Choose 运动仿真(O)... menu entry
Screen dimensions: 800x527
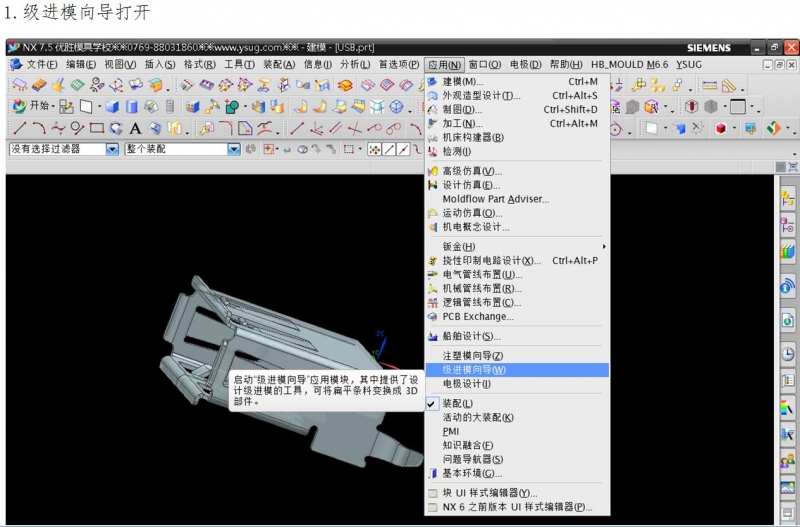coord(517,213)
